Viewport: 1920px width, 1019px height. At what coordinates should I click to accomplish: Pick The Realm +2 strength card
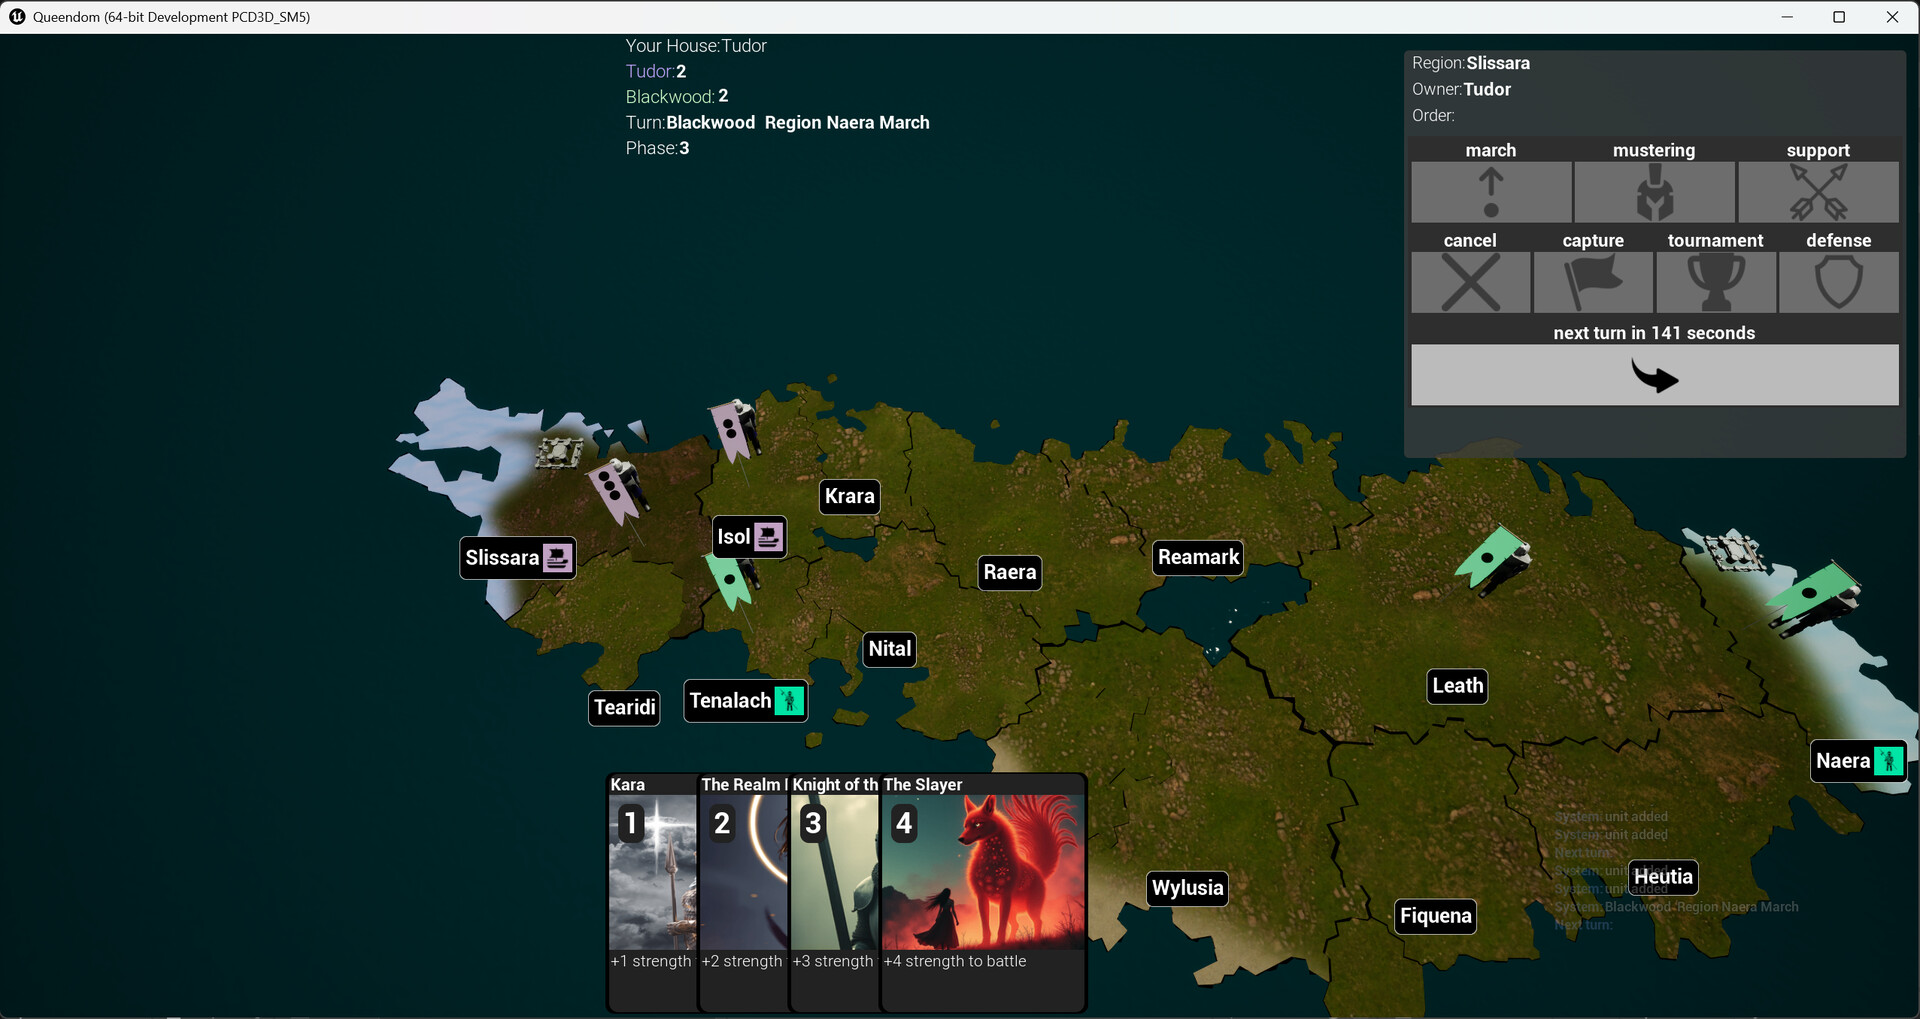tap(743, 872)
